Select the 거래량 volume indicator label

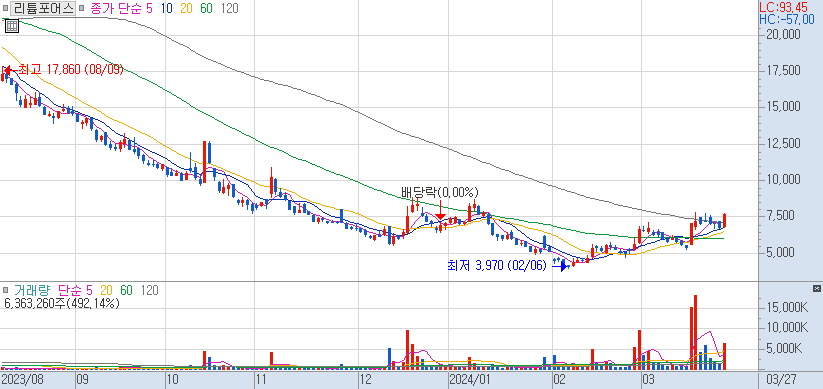tap(31, 290)
